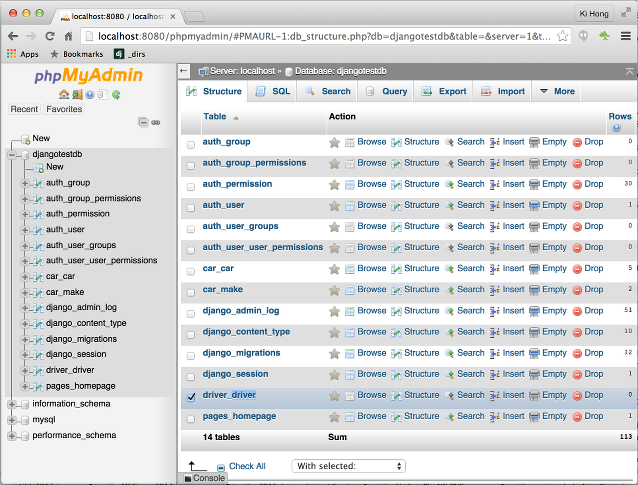Viewport: 638px width, 485px height.
Task: Click the Favorites tables button
Action: coord(64,109)
